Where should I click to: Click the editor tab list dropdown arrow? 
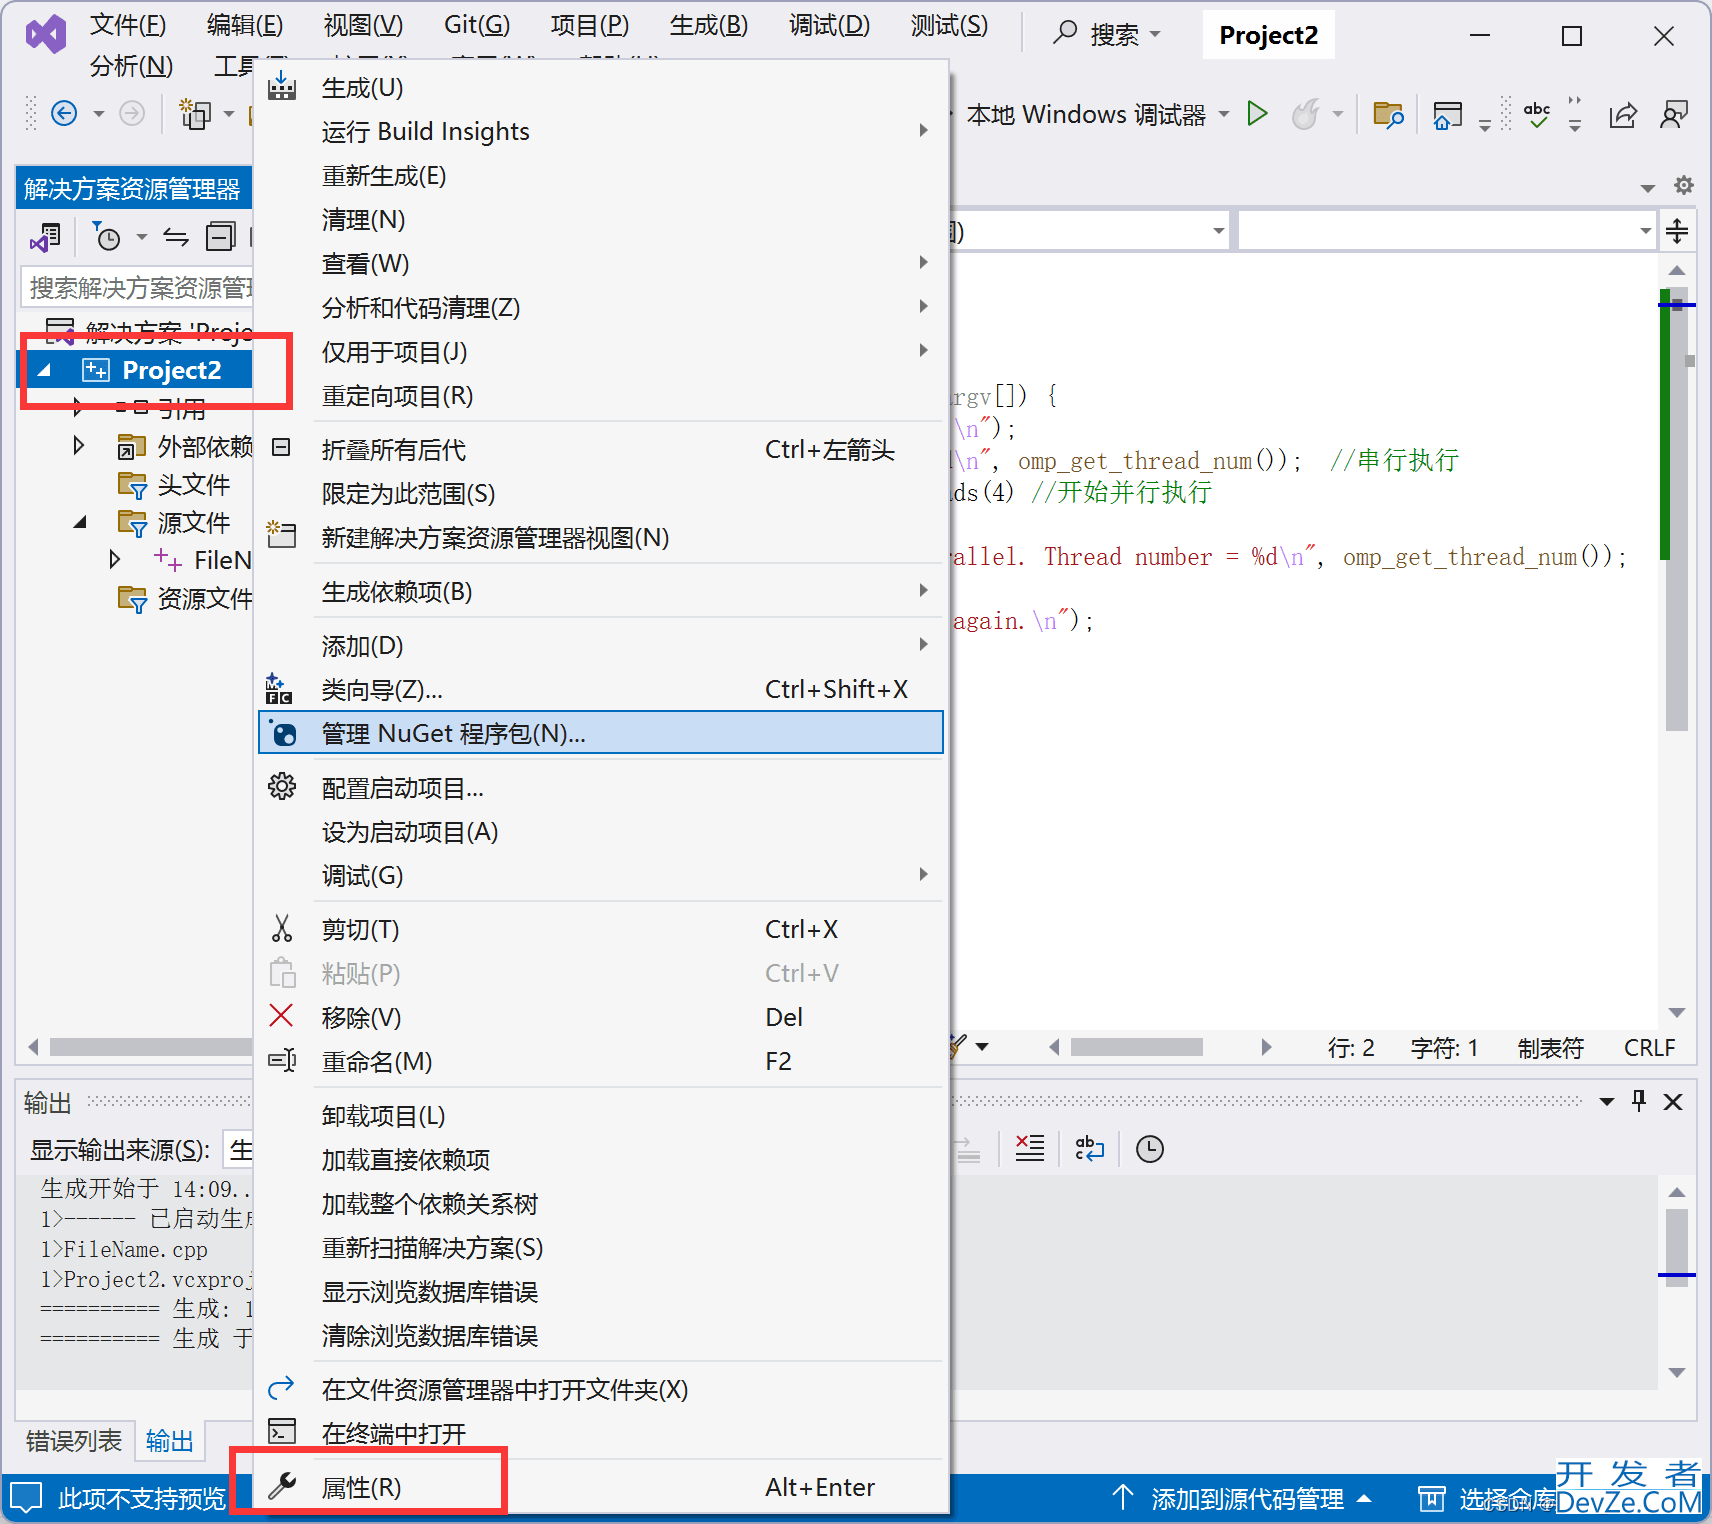tap(1647, 187)
